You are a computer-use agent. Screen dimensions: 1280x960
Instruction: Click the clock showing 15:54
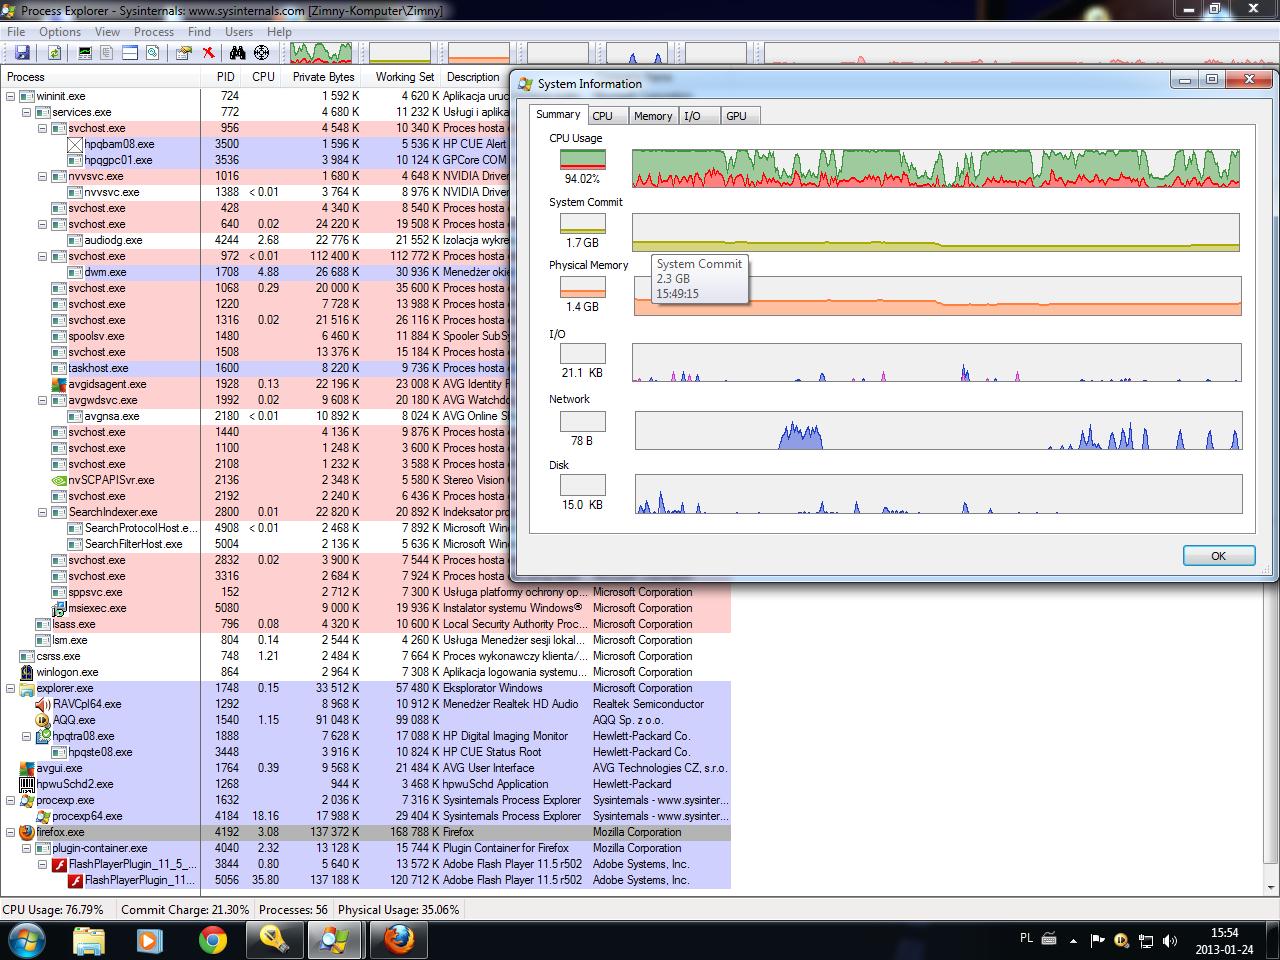[x=1224, y=933]
